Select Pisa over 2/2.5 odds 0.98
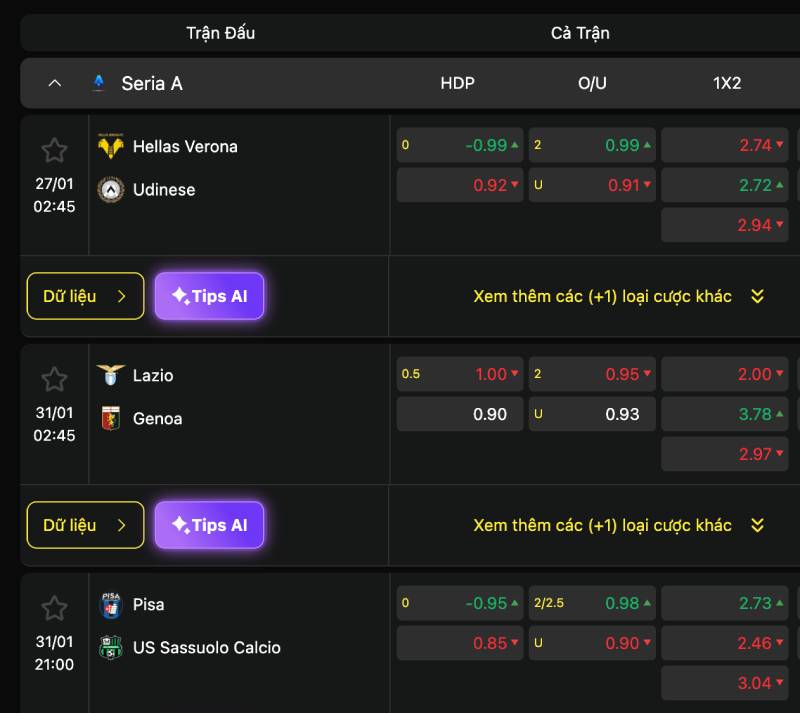 592,603
